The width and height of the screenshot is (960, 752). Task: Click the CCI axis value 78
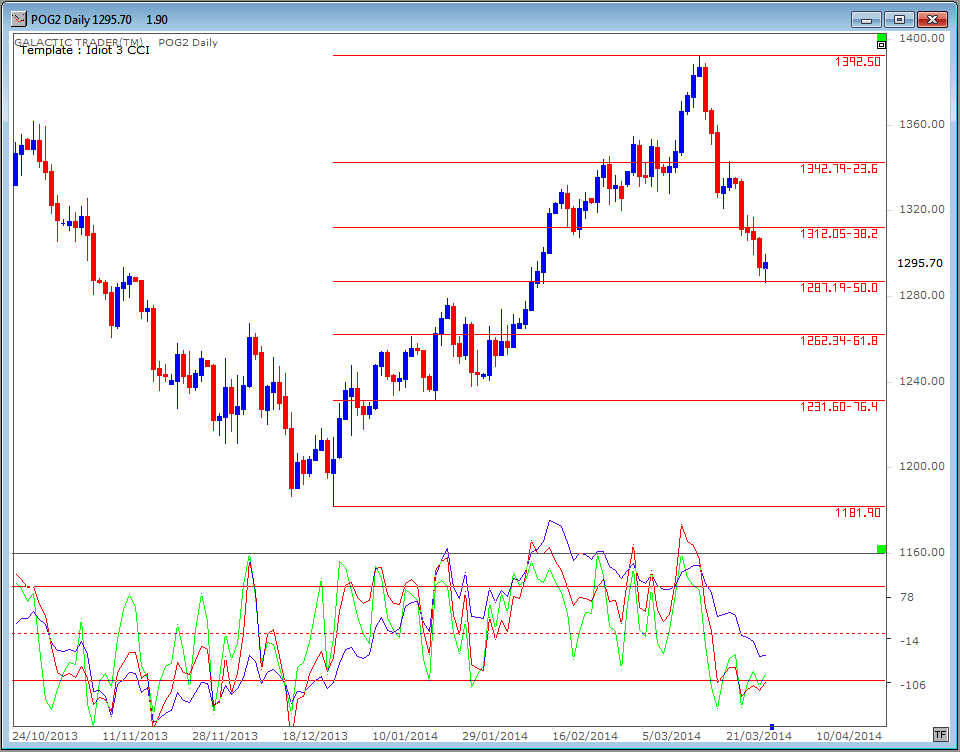907,597
